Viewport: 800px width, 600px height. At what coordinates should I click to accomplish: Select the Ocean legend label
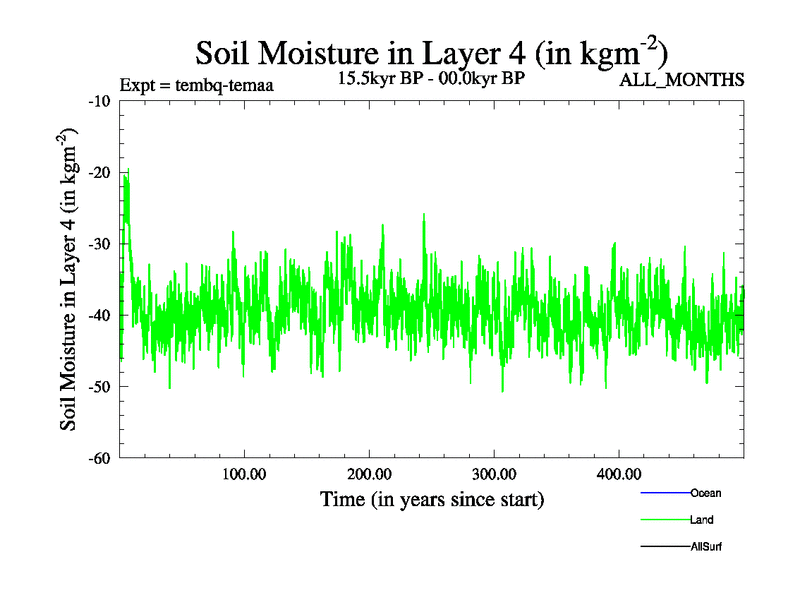tap(705, 493)
